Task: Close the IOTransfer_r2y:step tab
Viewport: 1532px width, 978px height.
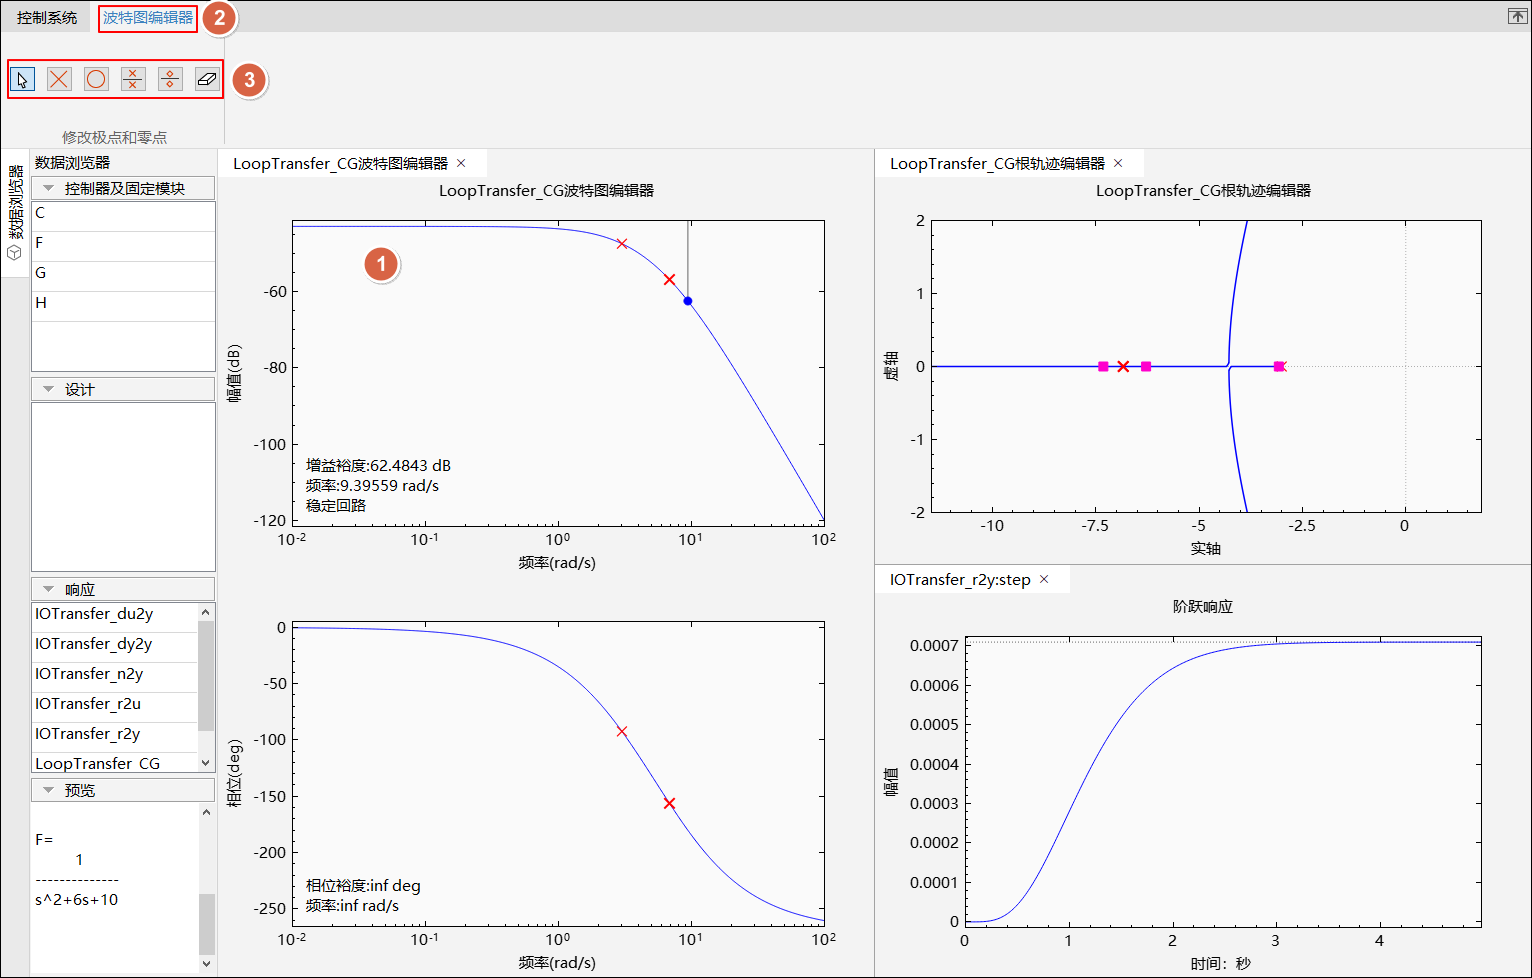Action: (1044, 579)
